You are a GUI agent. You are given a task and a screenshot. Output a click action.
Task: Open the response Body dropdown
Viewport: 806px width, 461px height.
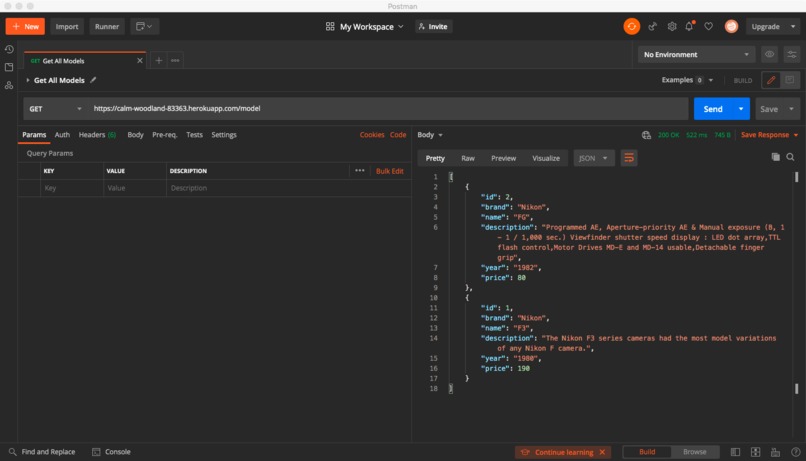point(430,135)
